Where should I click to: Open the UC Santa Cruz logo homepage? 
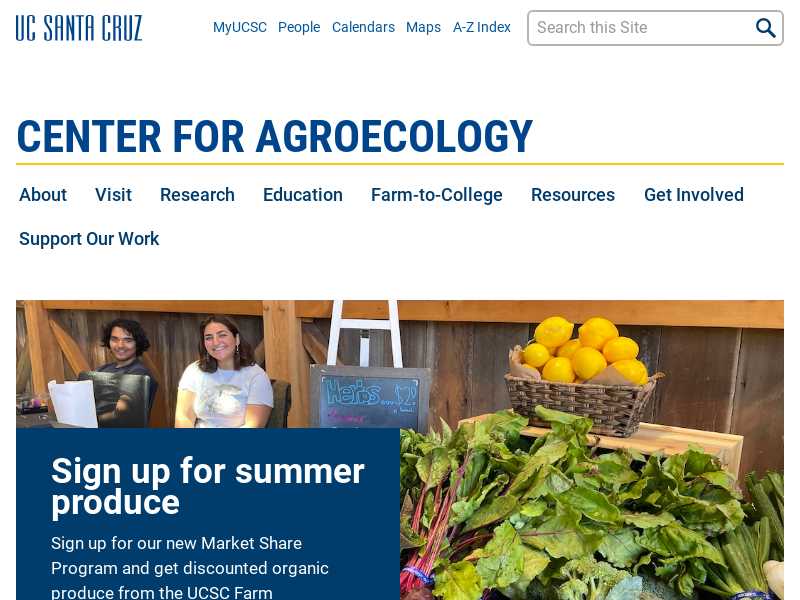pyautogui.click(x=79, y=28)
